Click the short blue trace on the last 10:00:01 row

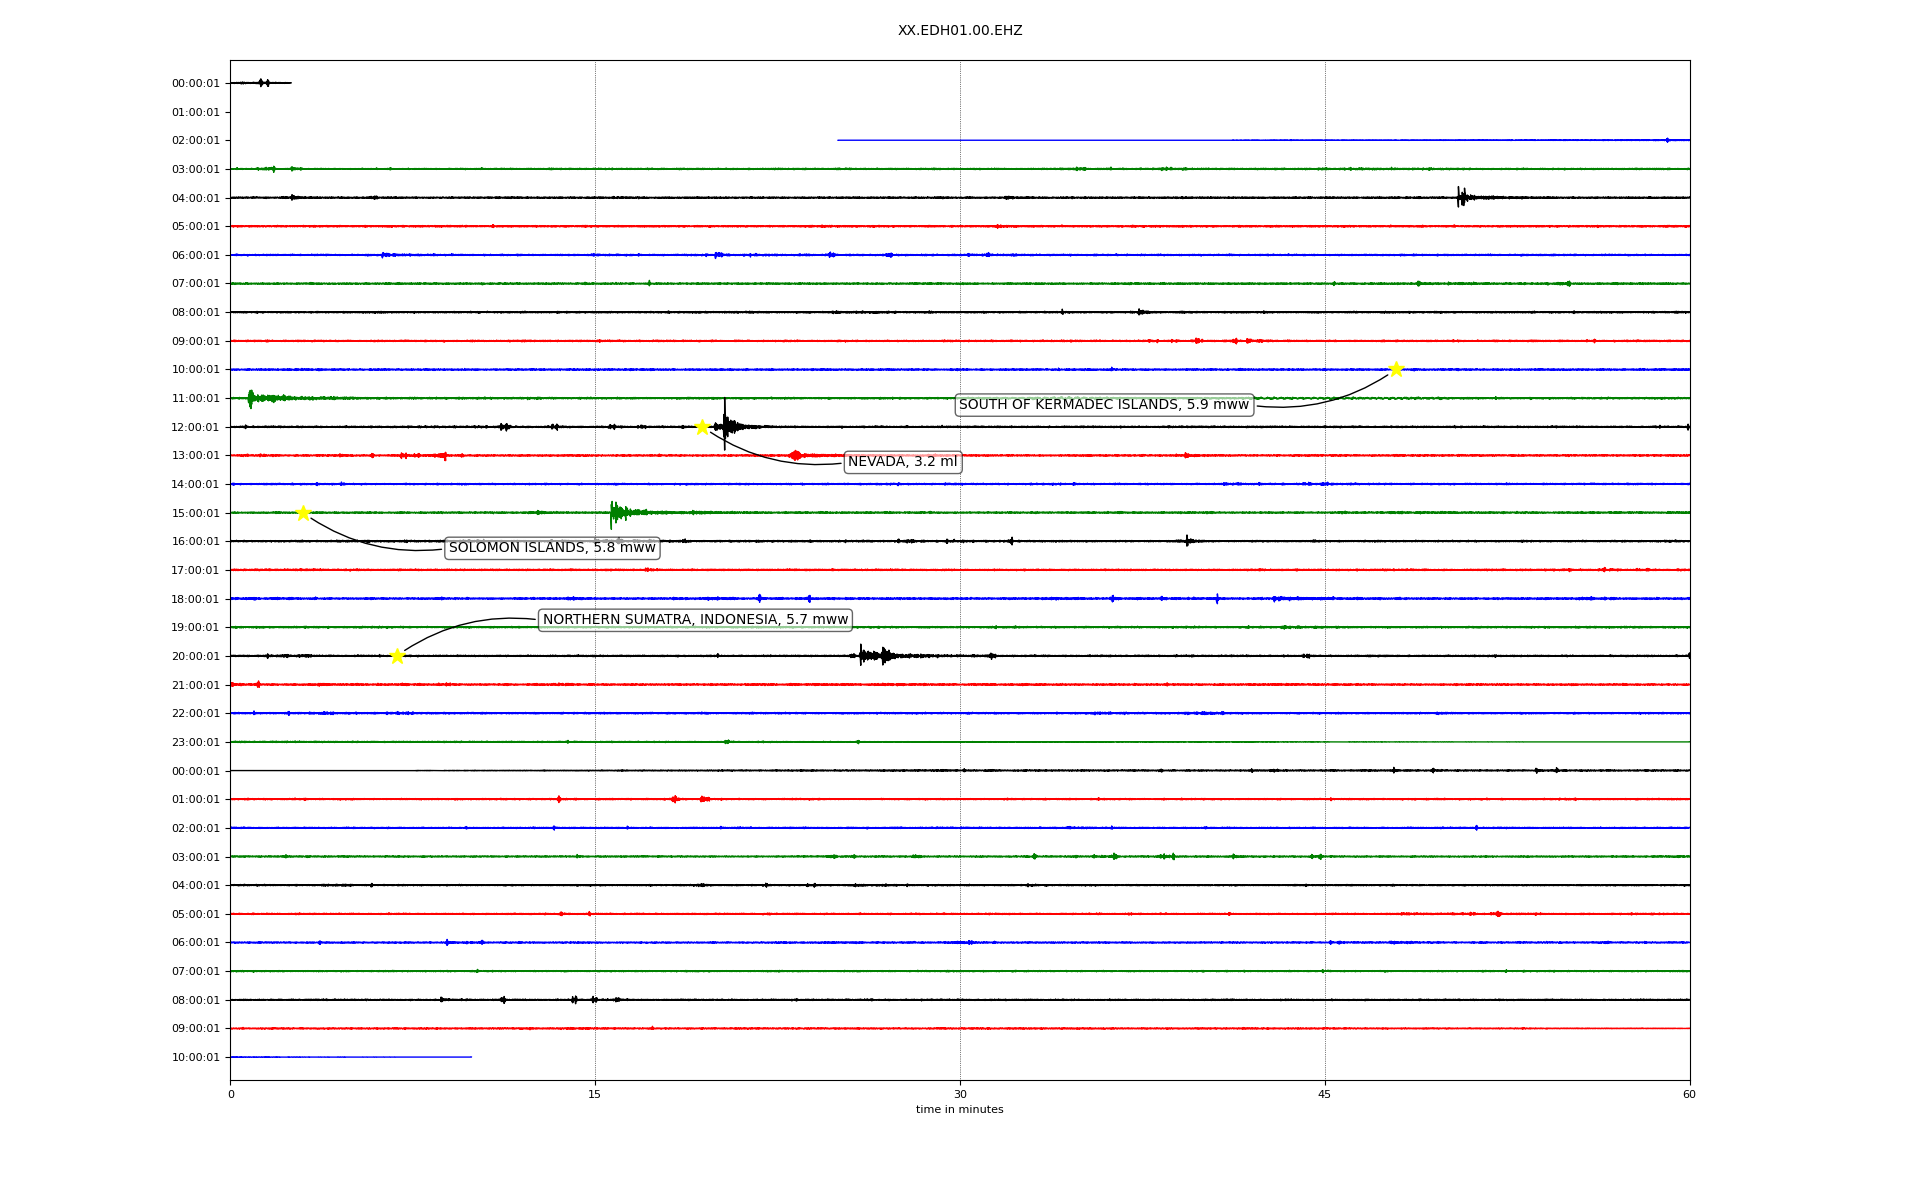[x=350, y=1057]
